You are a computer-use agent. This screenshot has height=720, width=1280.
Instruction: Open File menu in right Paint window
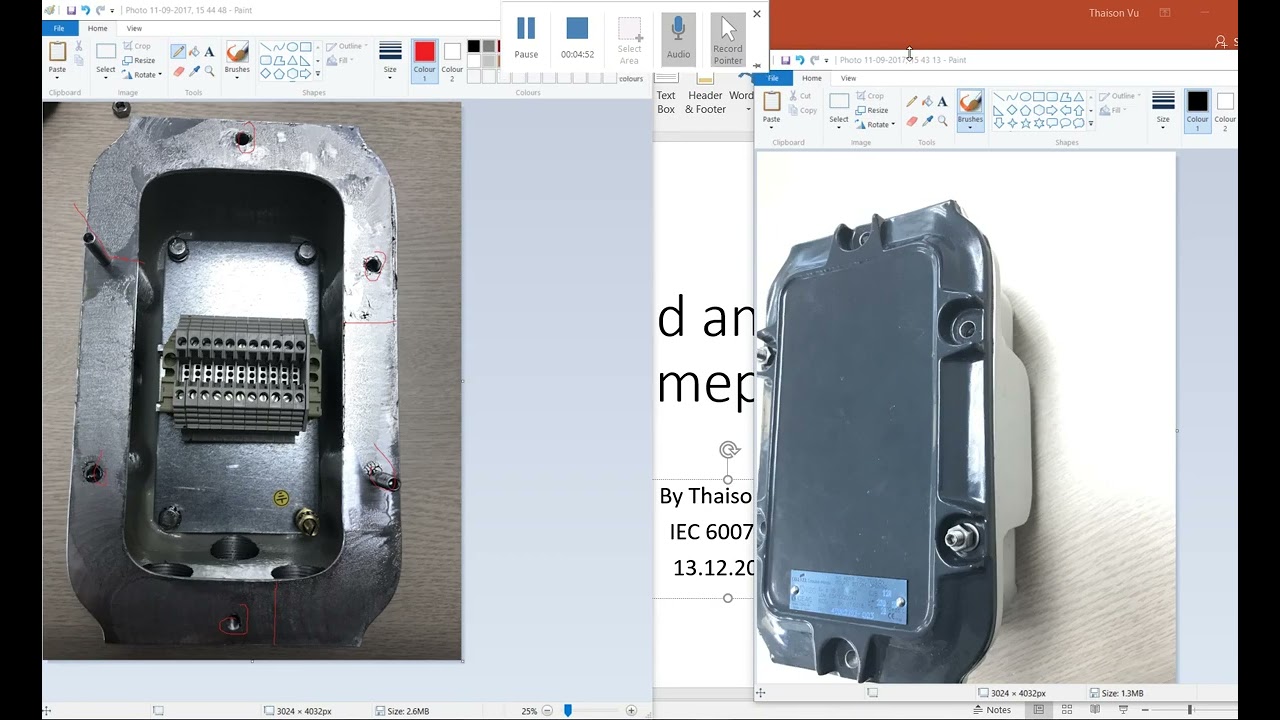774,78
